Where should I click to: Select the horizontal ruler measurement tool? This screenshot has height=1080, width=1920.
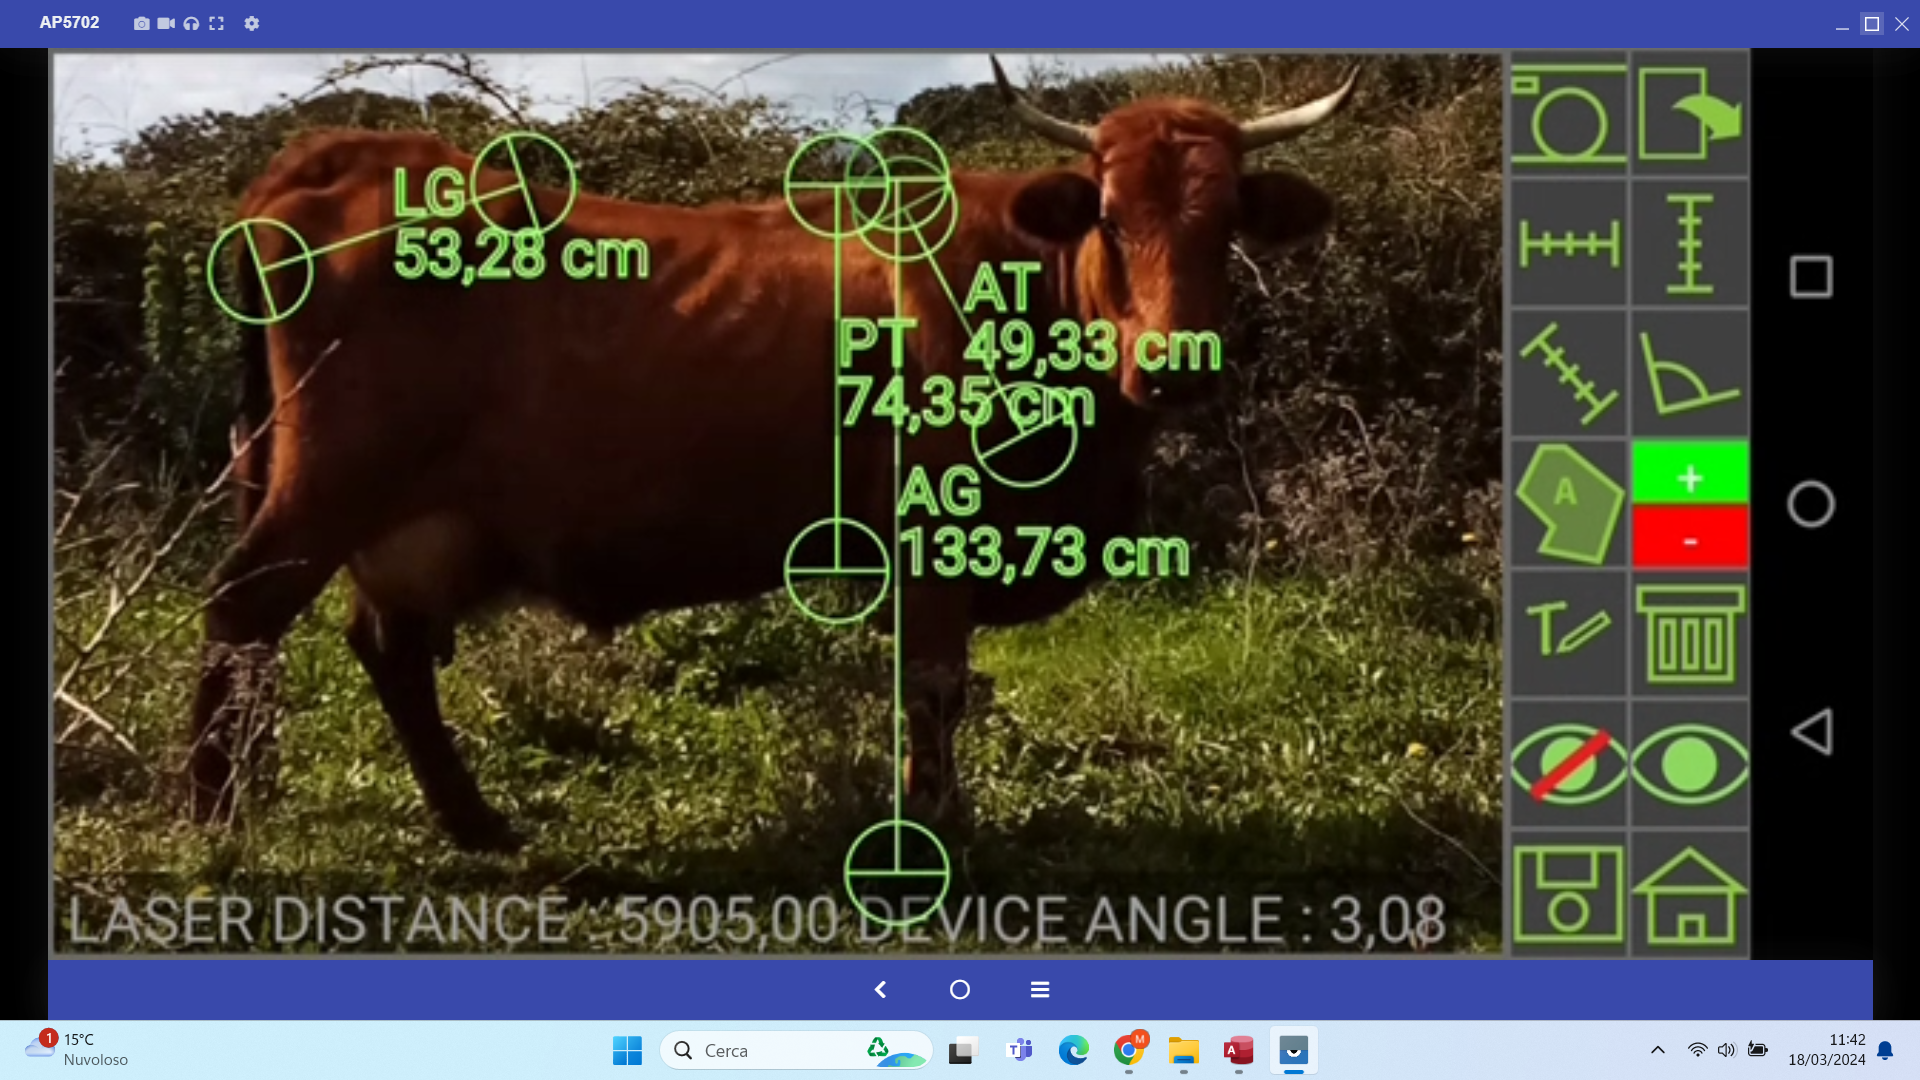(1568, 244)
